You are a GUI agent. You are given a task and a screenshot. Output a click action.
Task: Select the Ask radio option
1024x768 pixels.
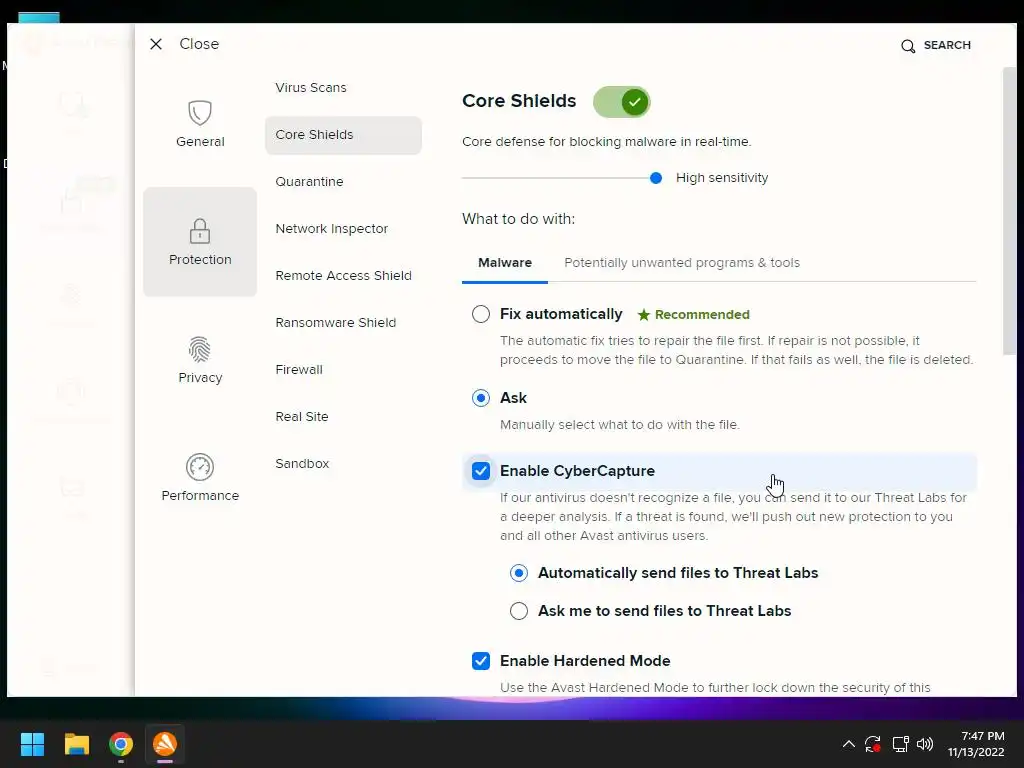coord(481,398)
